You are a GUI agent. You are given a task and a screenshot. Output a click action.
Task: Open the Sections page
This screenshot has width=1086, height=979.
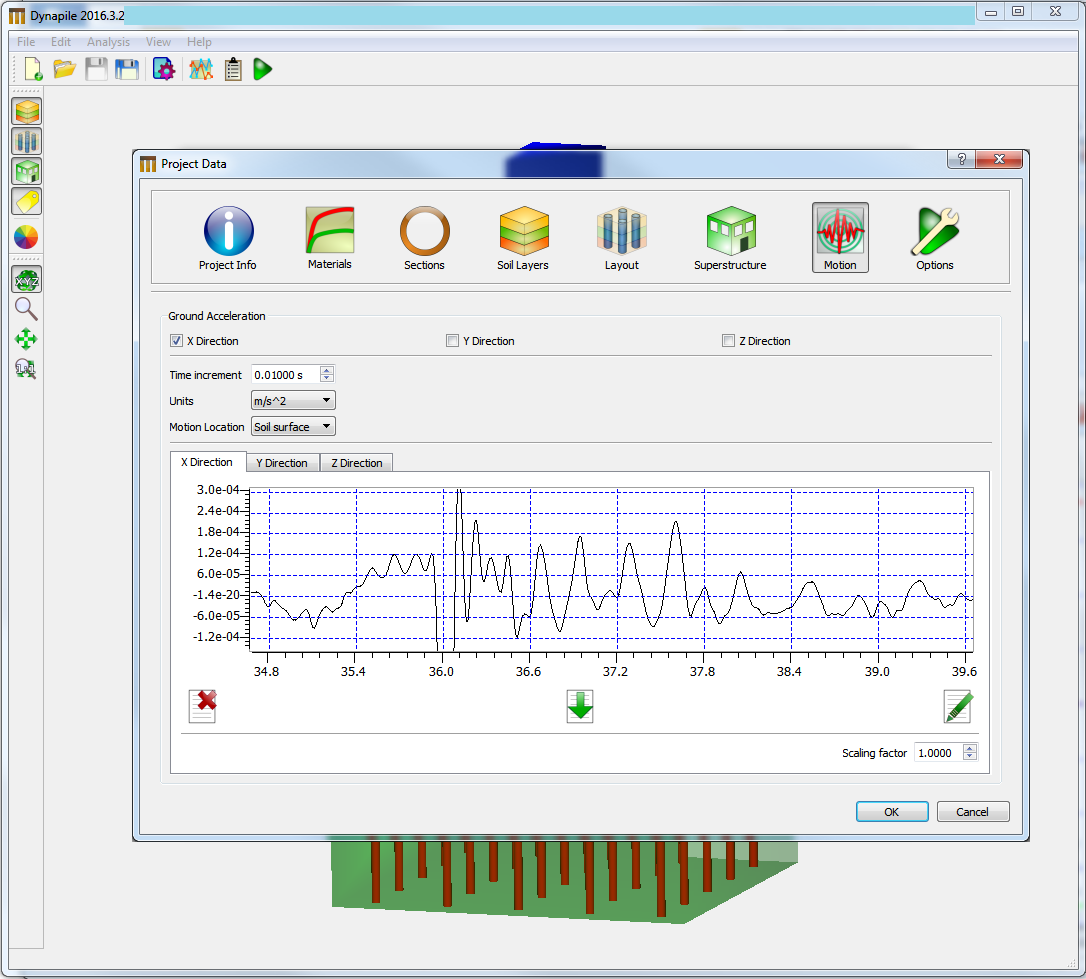tap(425, 238)
